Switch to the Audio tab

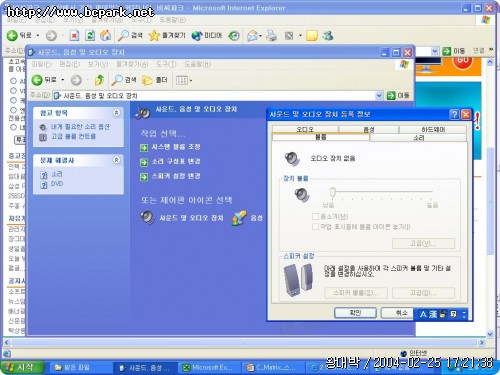[305, 129]
